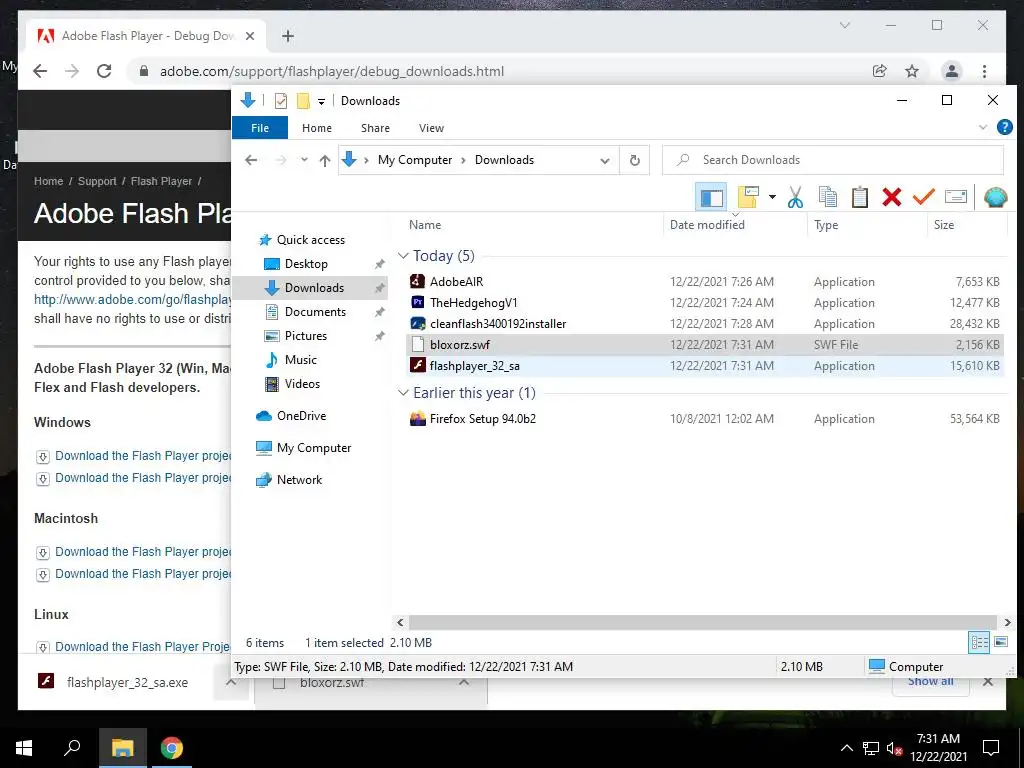
Task: Expand the Explorer ribbon chevron
Action: click(x=983, y=127)
